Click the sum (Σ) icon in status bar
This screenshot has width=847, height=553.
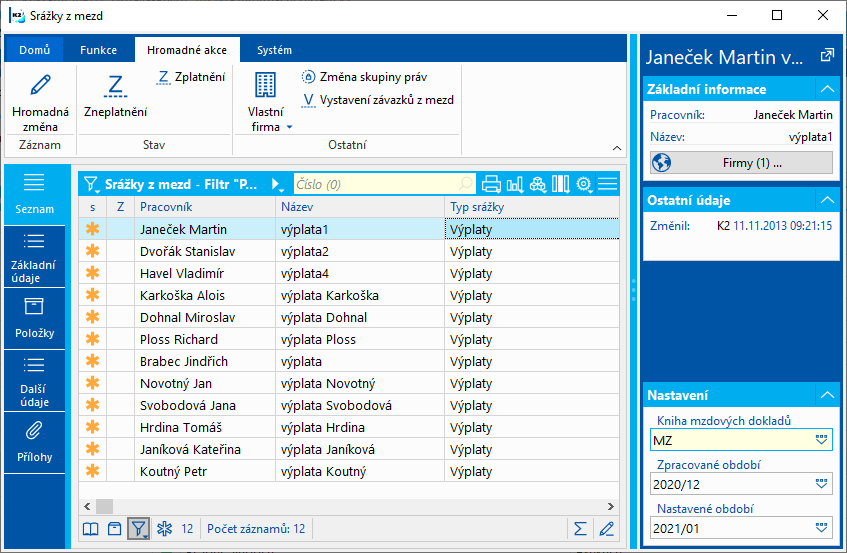580,528
